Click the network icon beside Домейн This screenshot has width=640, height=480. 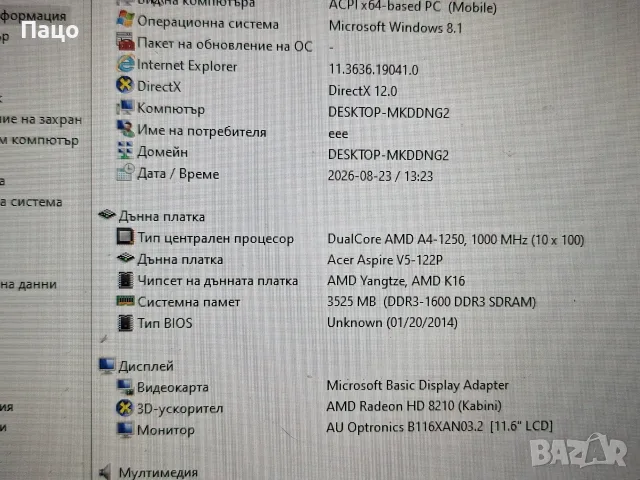[x=125, y=151]
